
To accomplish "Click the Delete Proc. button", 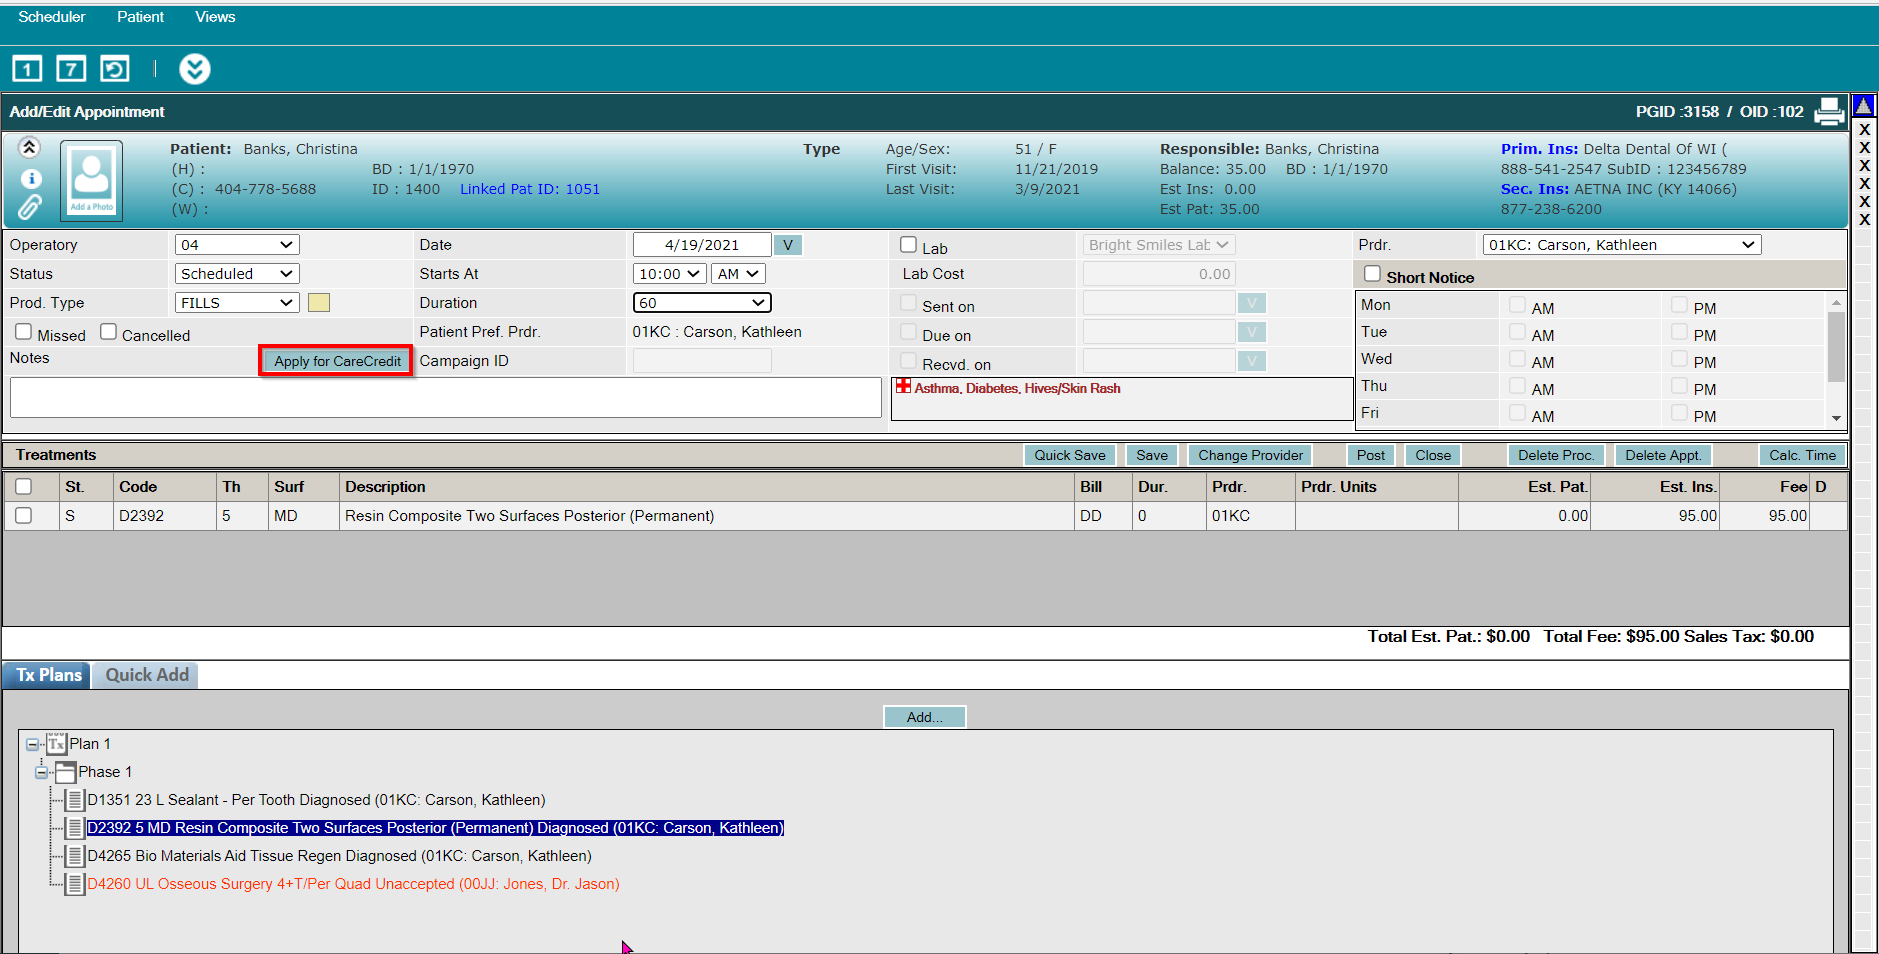I will [1556, 455].
